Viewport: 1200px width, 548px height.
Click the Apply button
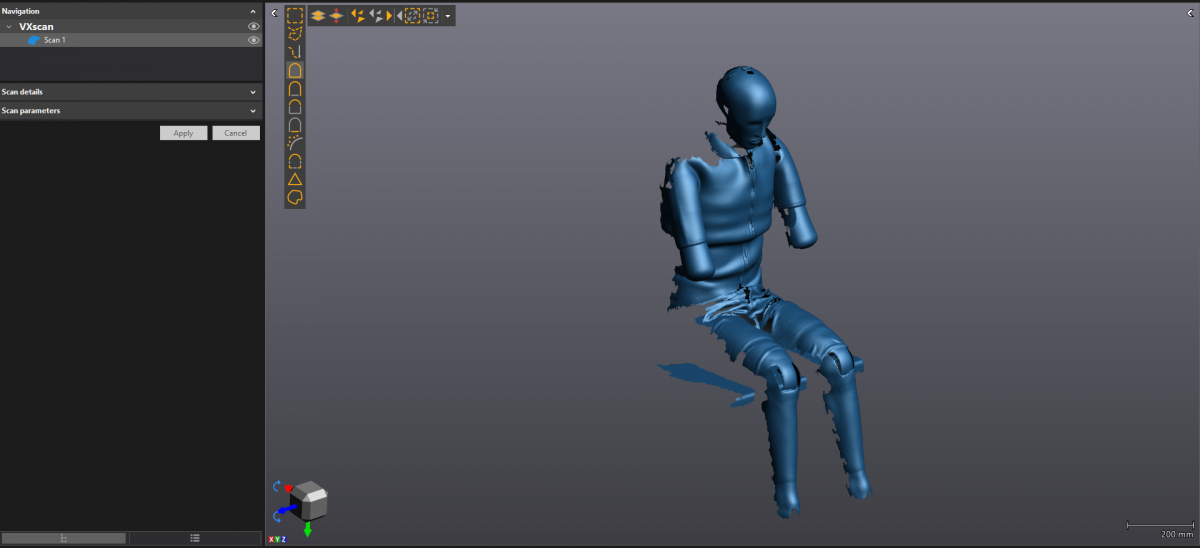[x=183, y=133]
